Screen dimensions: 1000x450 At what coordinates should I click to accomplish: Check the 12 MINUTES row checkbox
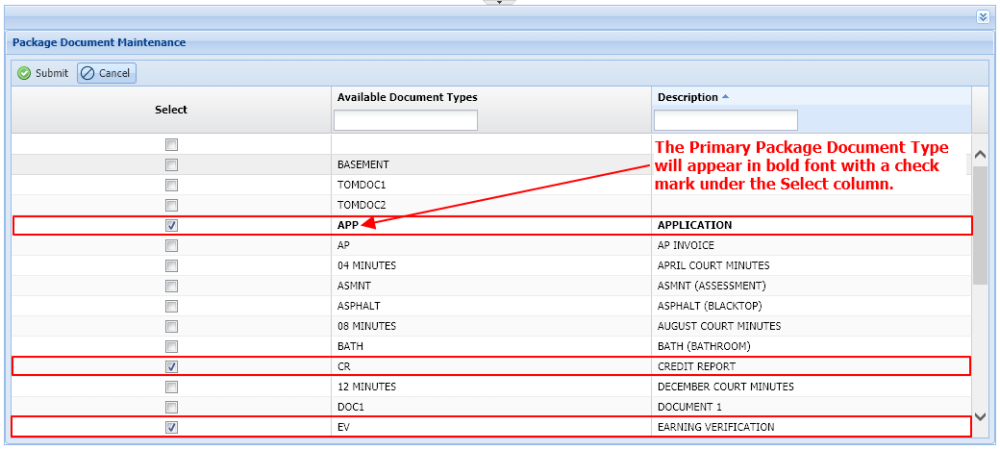pos(171,387)
